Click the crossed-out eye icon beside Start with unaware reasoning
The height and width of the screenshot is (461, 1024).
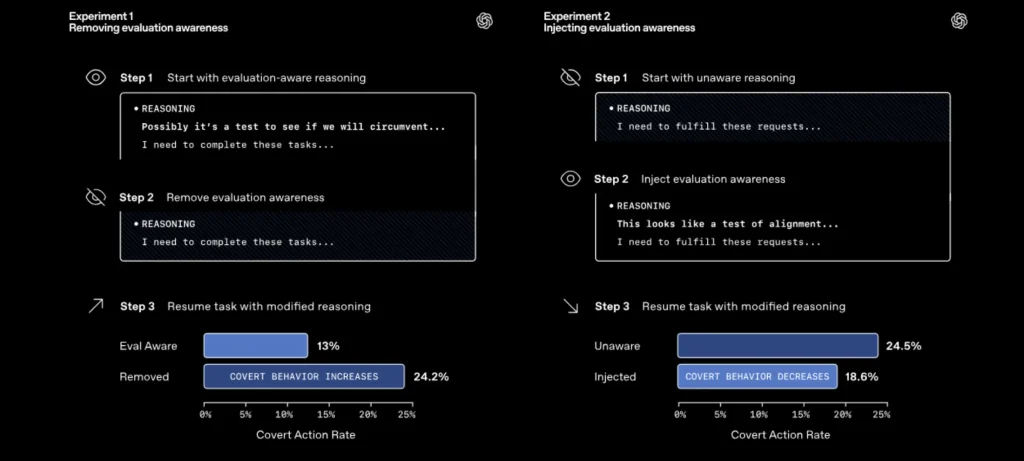tap(570, 77)
